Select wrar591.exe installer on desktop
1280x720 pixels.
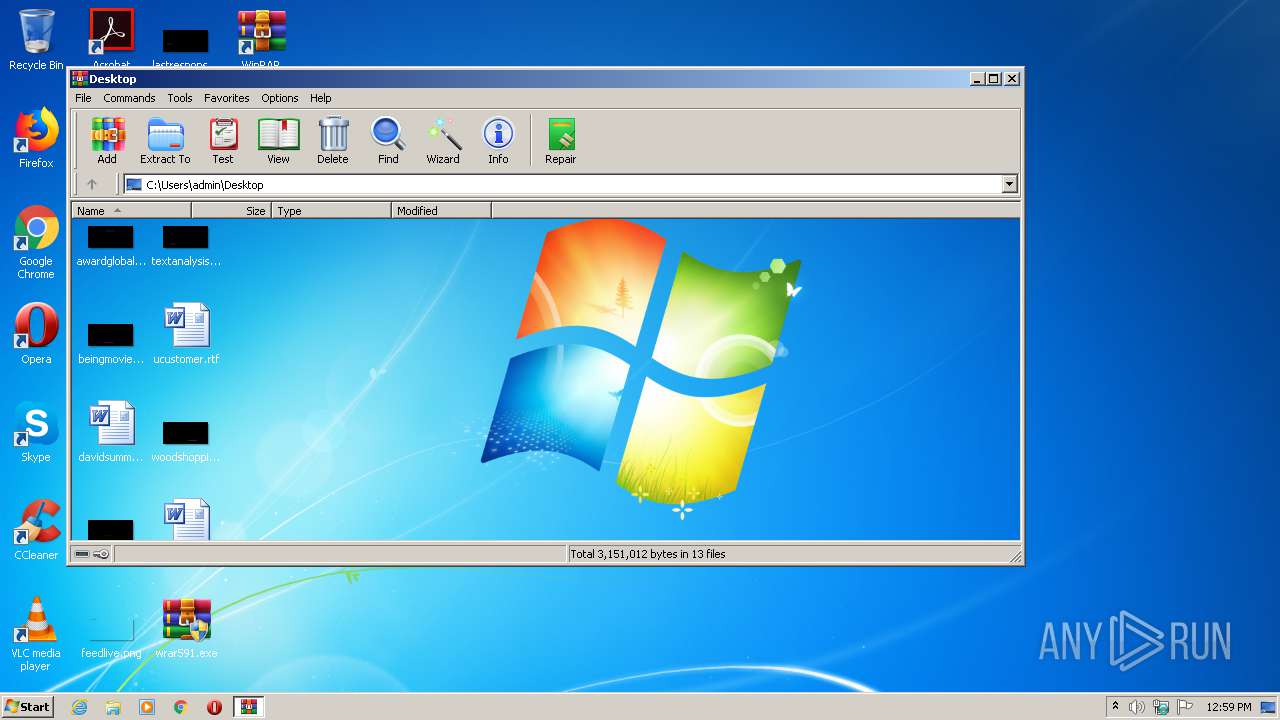[186, 629]
